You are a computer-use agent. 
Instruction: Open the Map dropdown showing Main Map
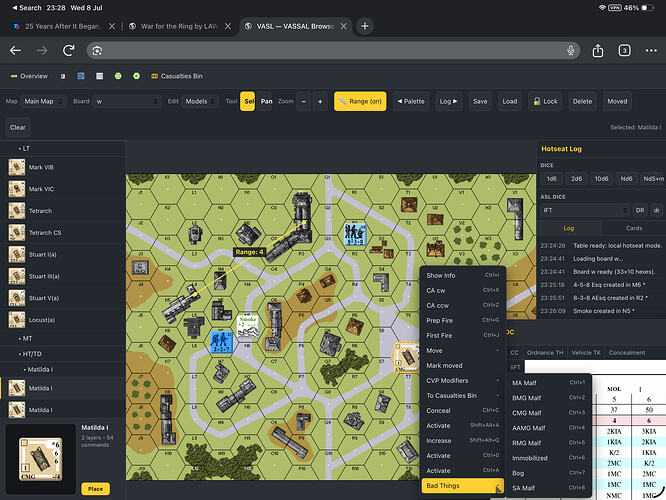pos(43,101)
